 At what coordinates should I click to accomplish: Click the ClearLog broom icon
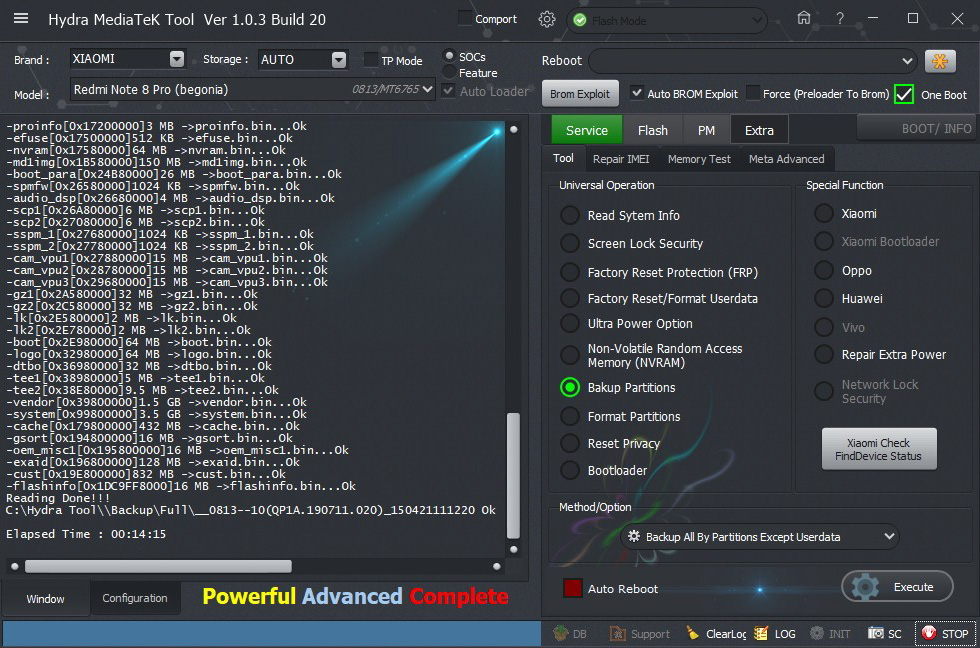click(x=692, y=633)
